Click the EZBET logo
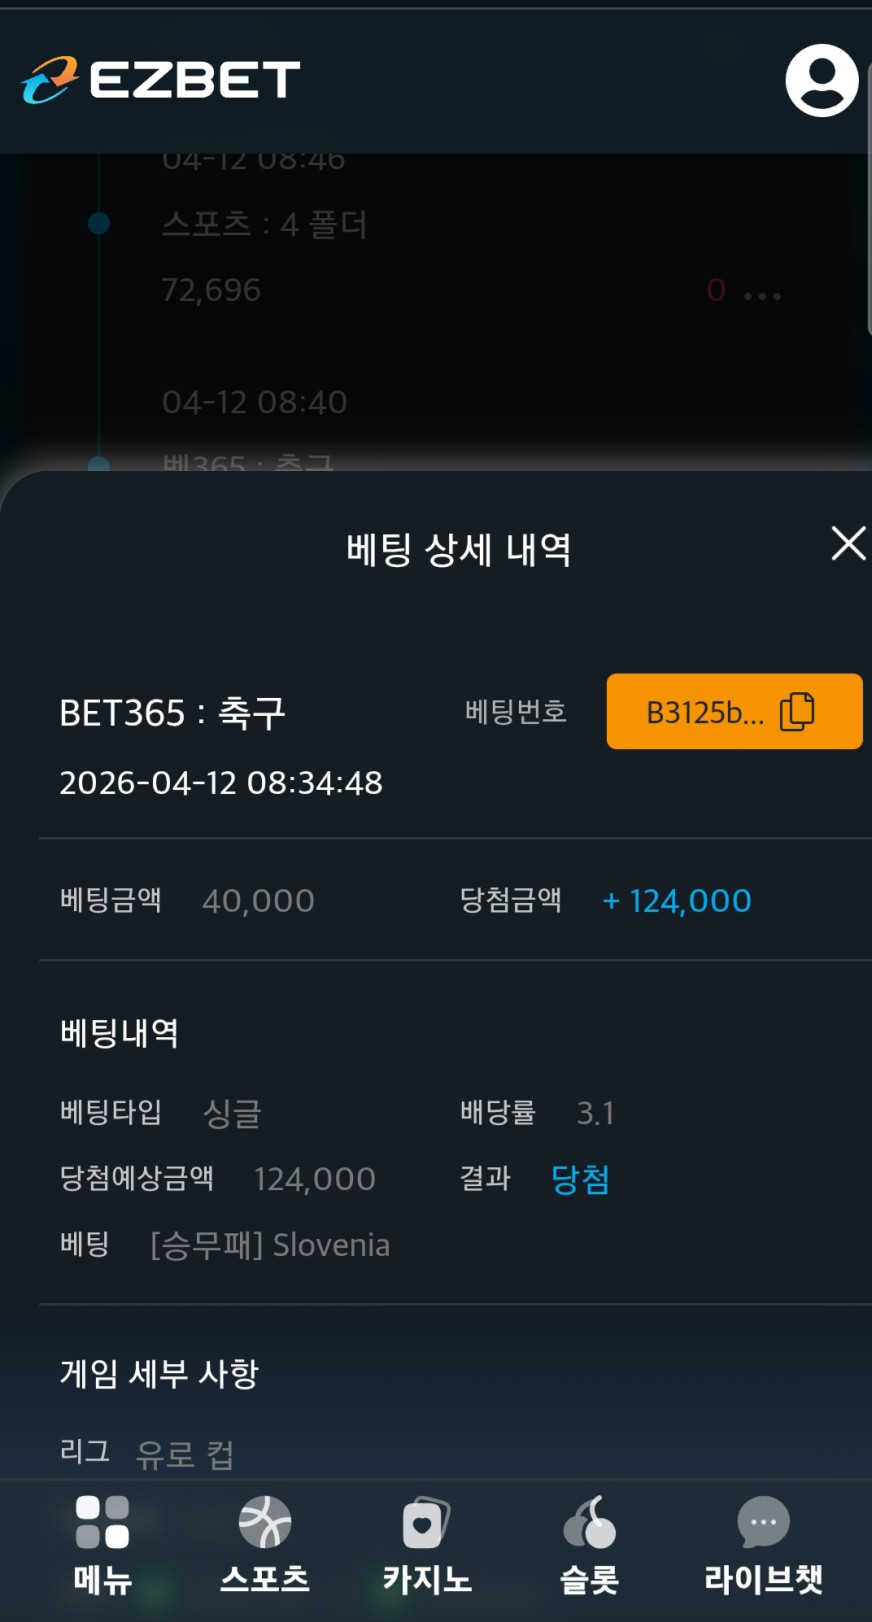 point(161,80)
